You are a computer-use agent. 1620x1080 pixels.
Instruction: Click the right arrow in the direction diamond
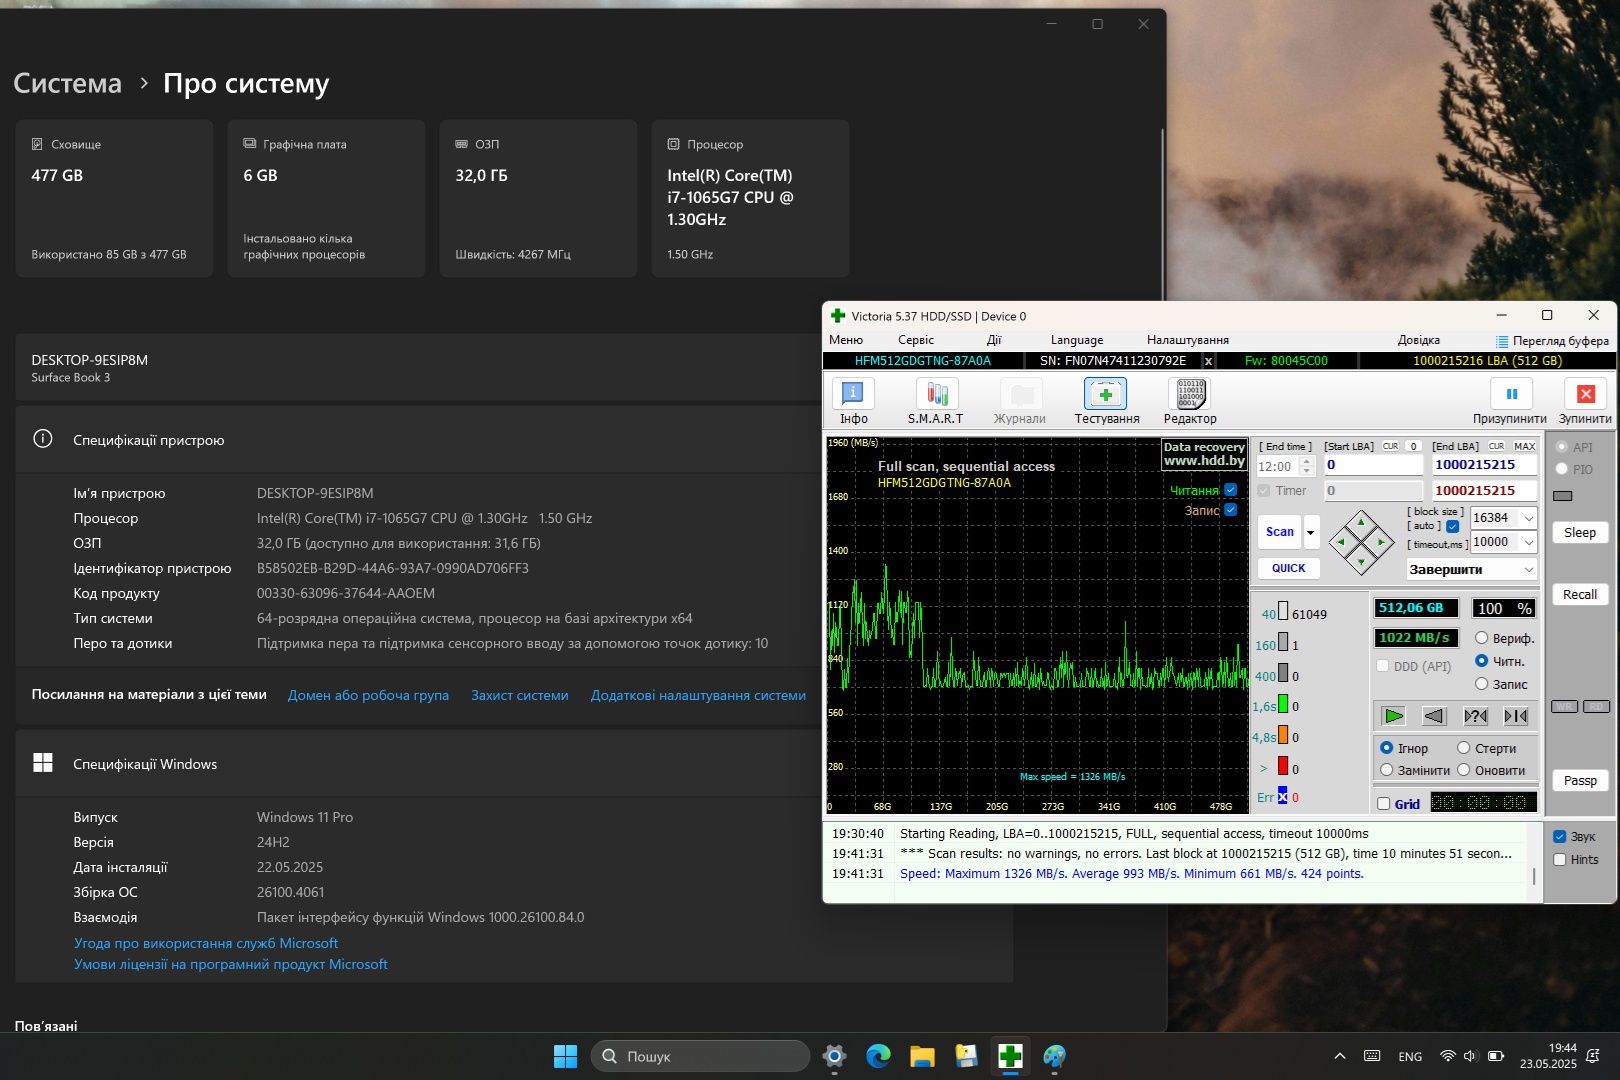pos(1381,542)
